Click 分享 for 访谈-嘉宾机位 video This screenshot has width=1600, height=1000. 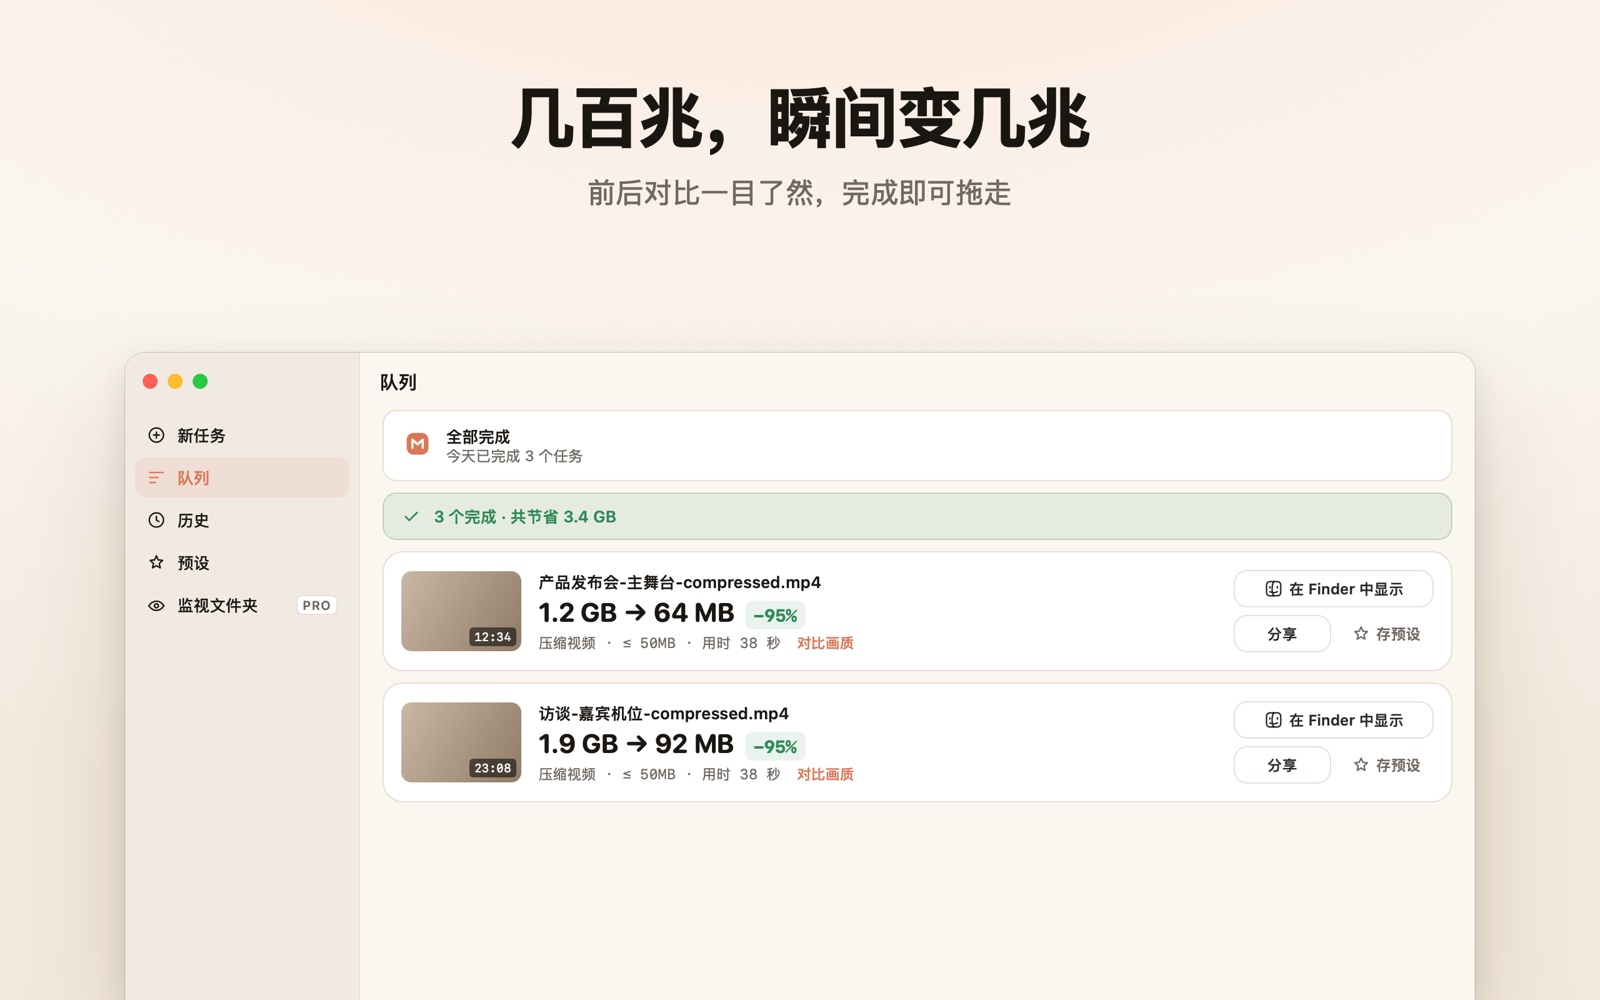click(x=1282, y=764)
